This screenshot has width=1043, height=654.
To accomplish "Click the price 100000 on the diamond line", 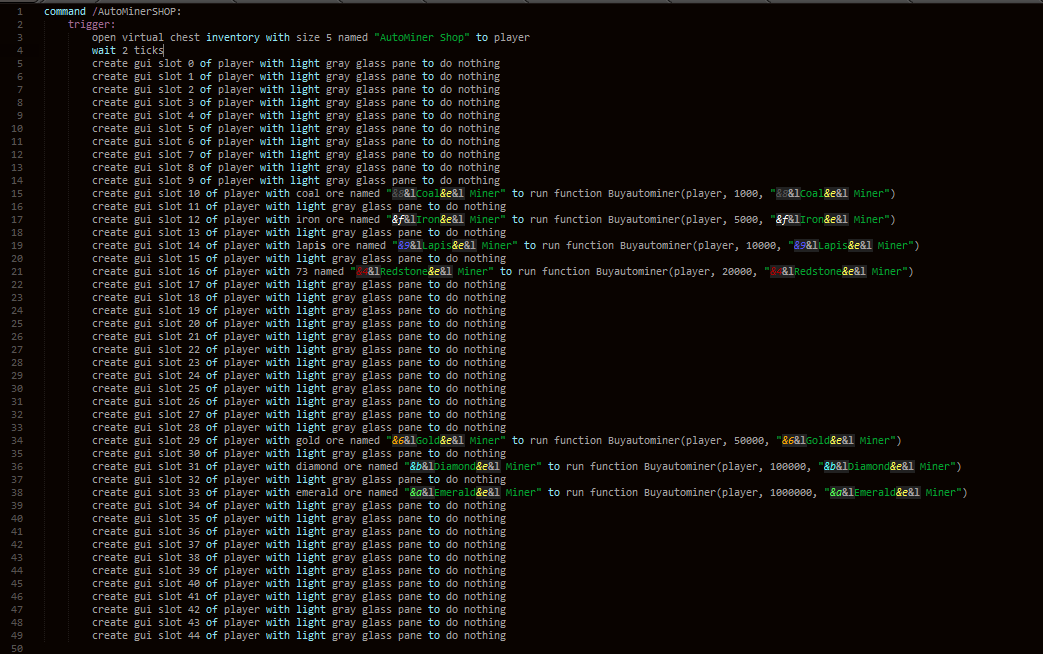I will pyautogui.click(x=788, y=466).
